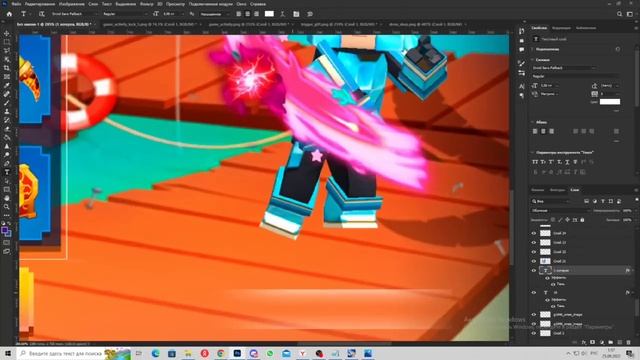The width and height of the screenshot is (640, 360).
Task: Lock position of layer
Action: (x=567, y=220)
